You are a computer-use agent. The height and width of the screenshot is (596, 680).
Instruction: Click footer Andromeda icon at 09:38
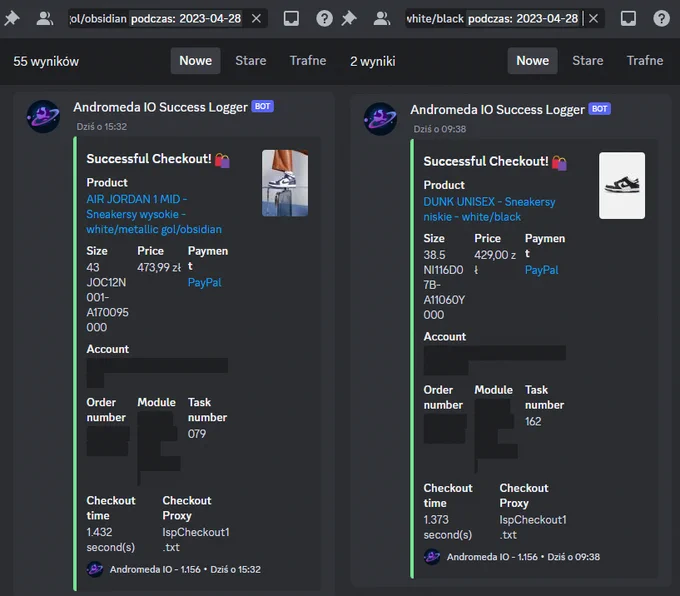click(432, 557)
